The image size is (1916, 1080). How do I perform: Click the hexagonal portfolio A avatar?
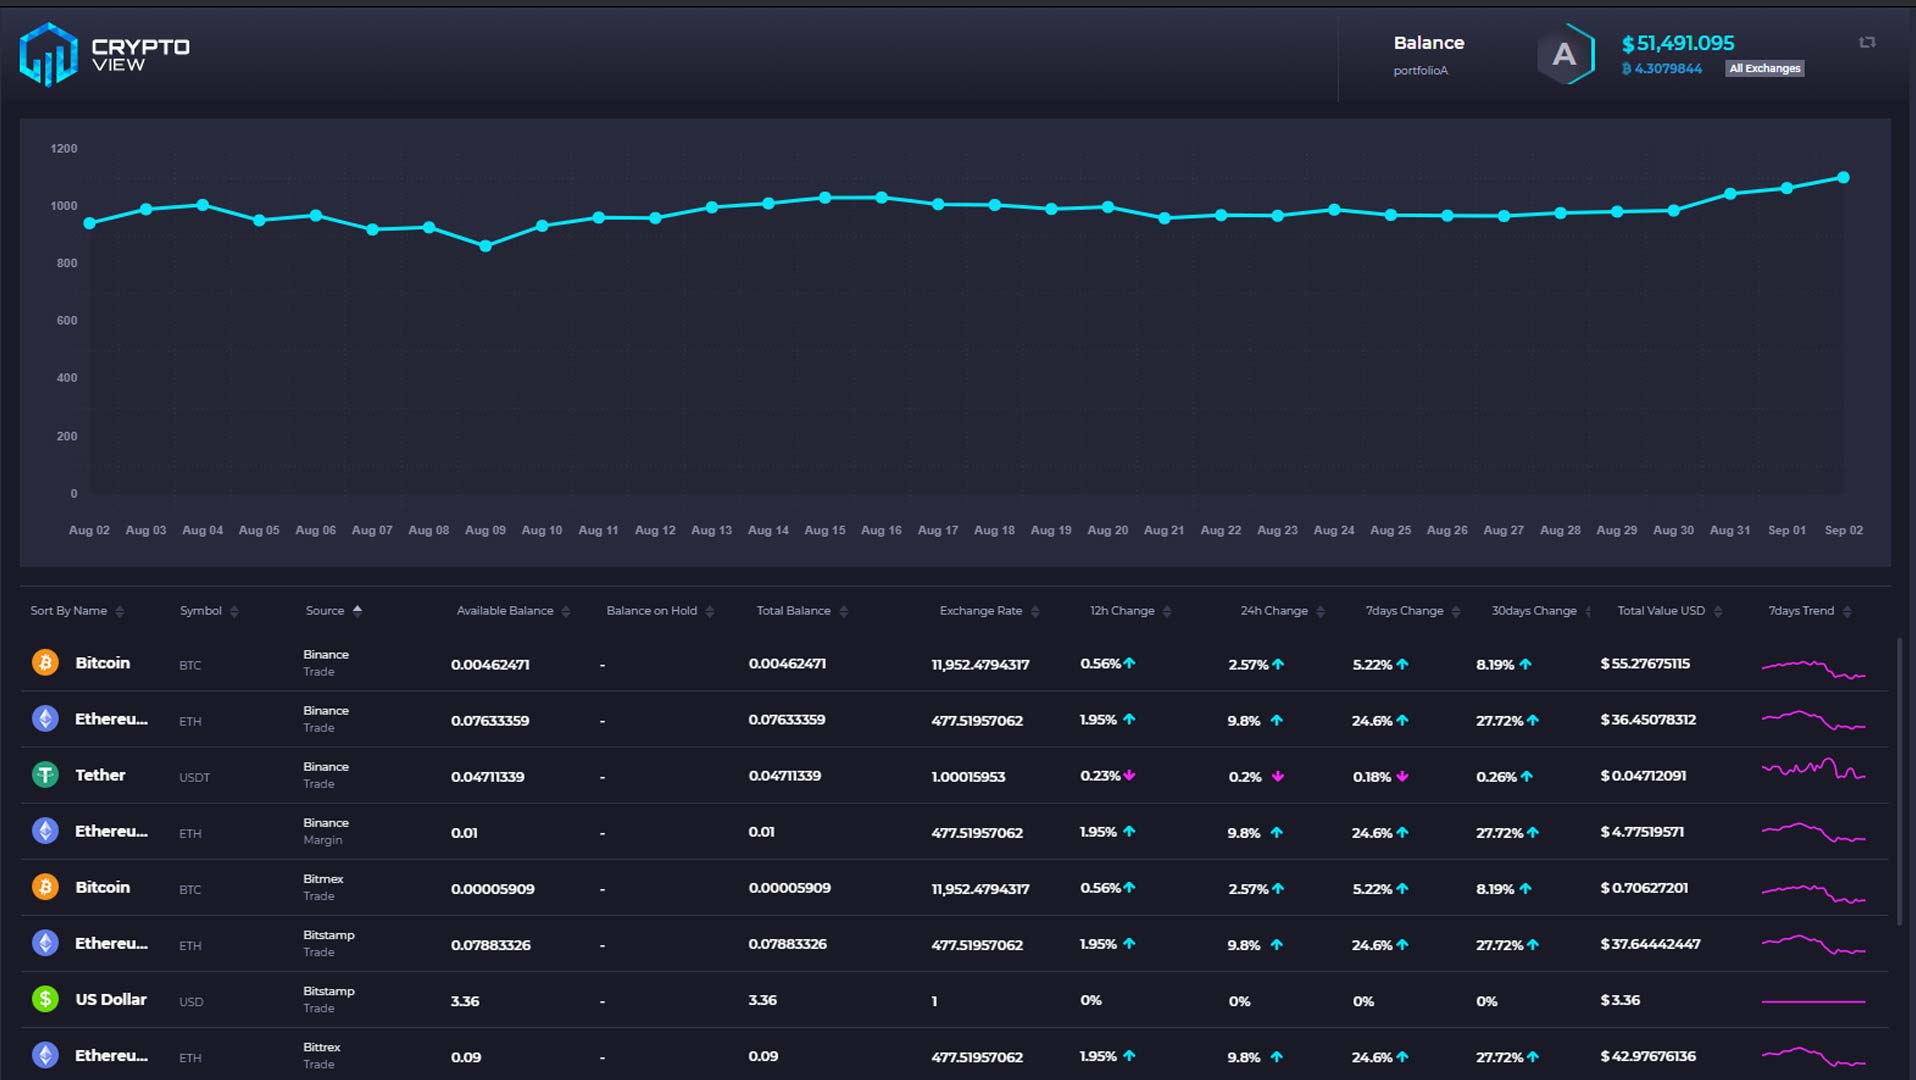click(1564, 55)
